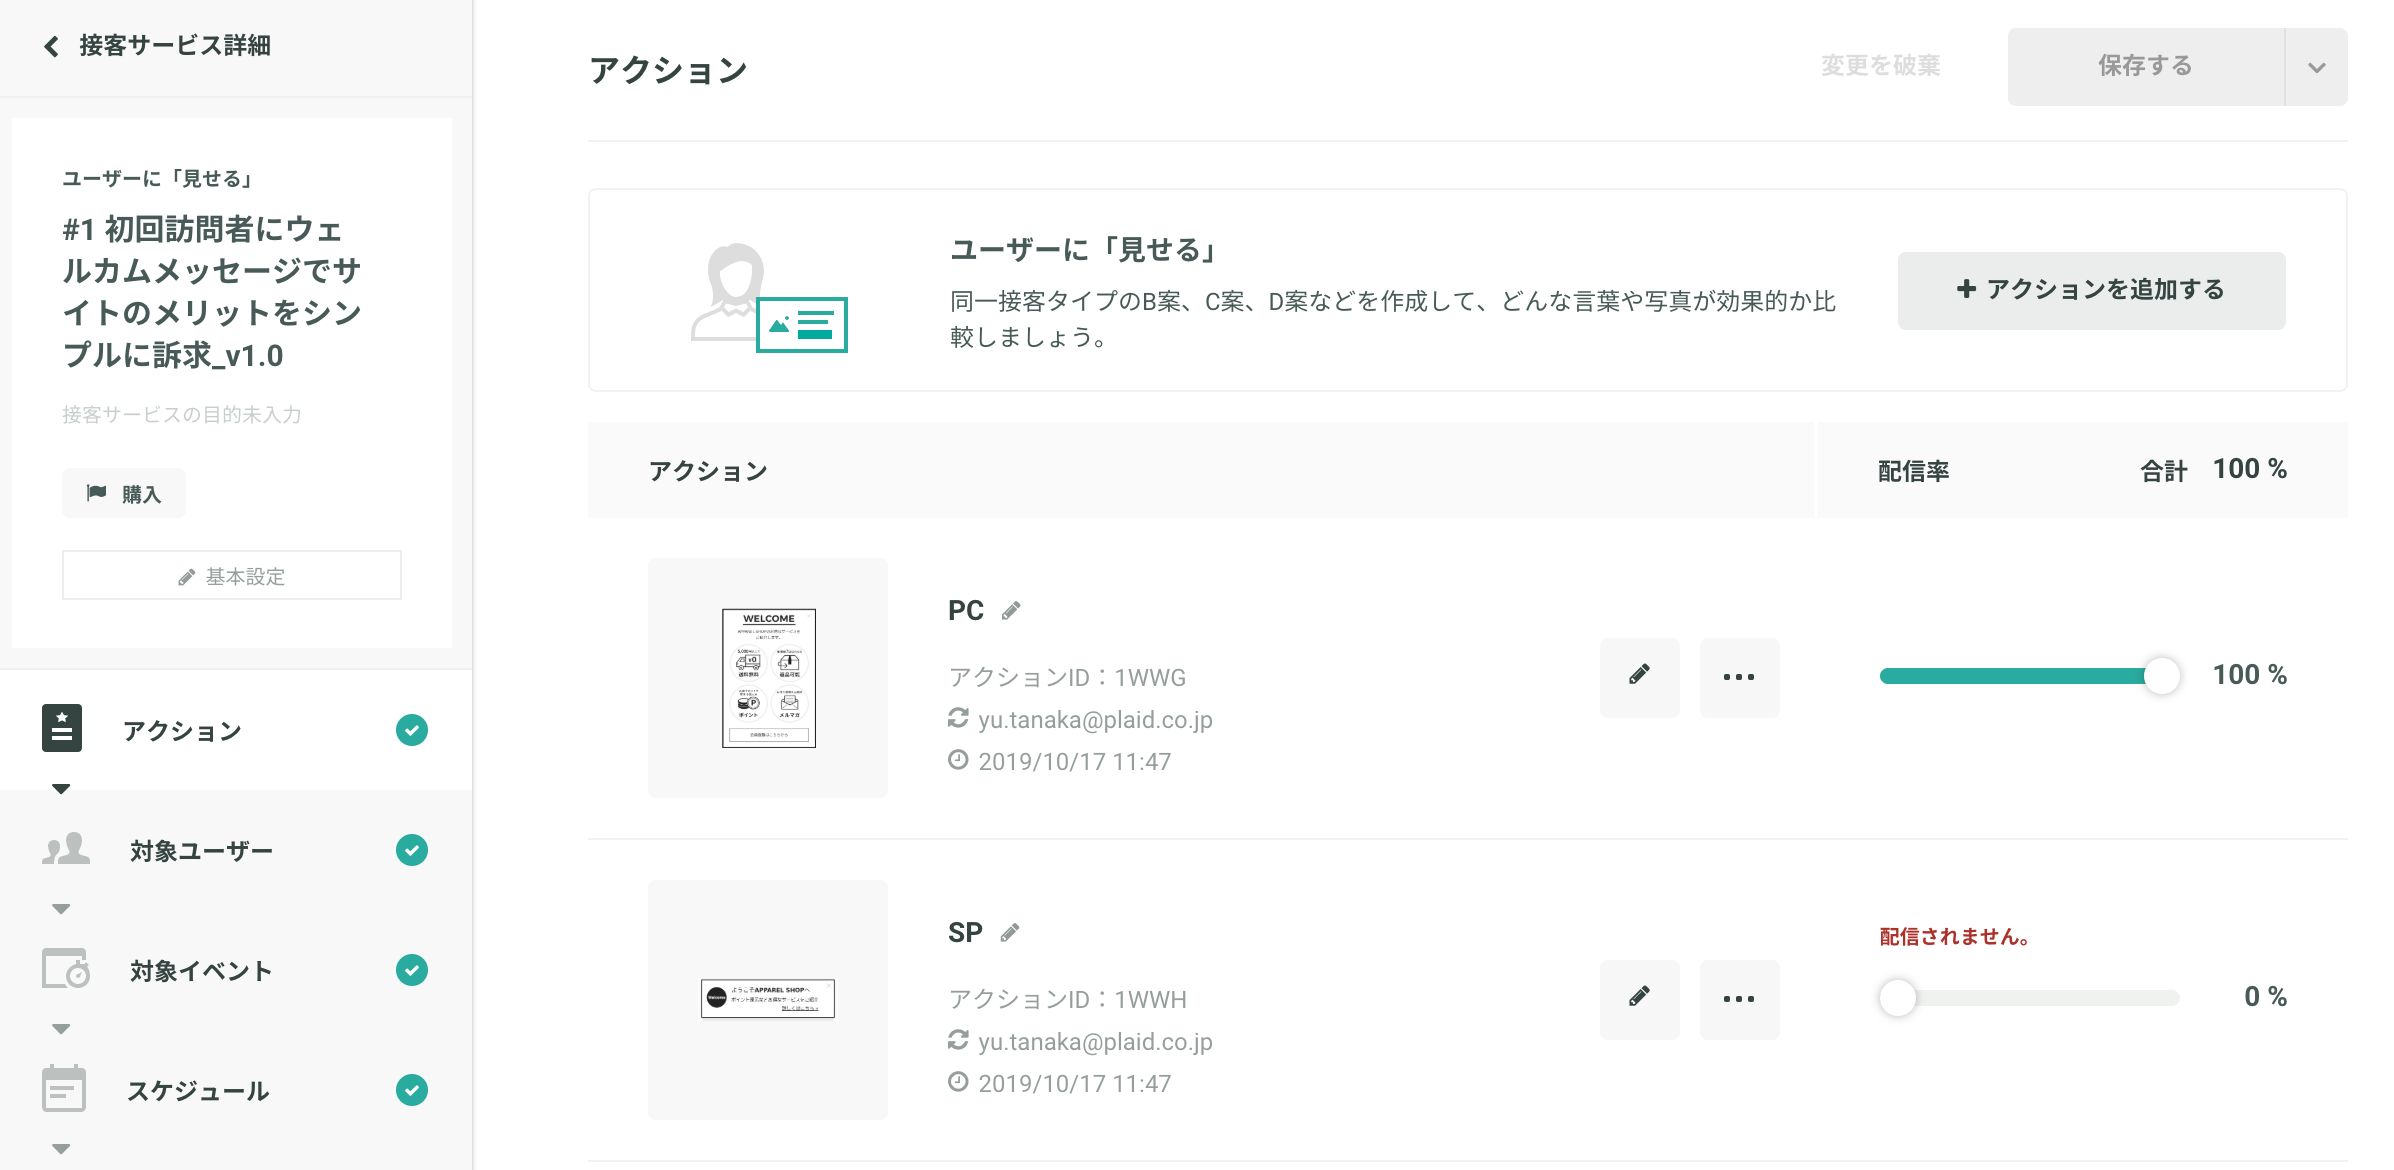Click the green check beside 対象イベント

pyautogui.click(x=412, y=971)
